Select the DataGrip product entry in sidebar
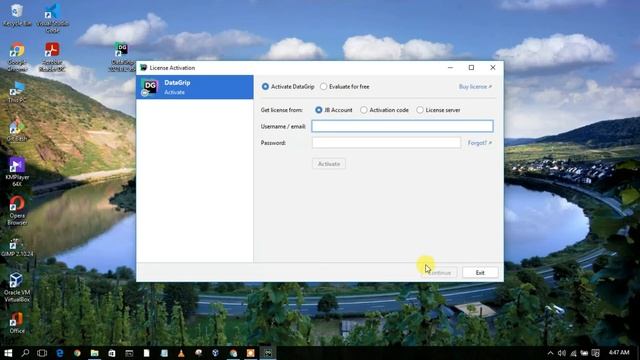 [x=195, y=87]
